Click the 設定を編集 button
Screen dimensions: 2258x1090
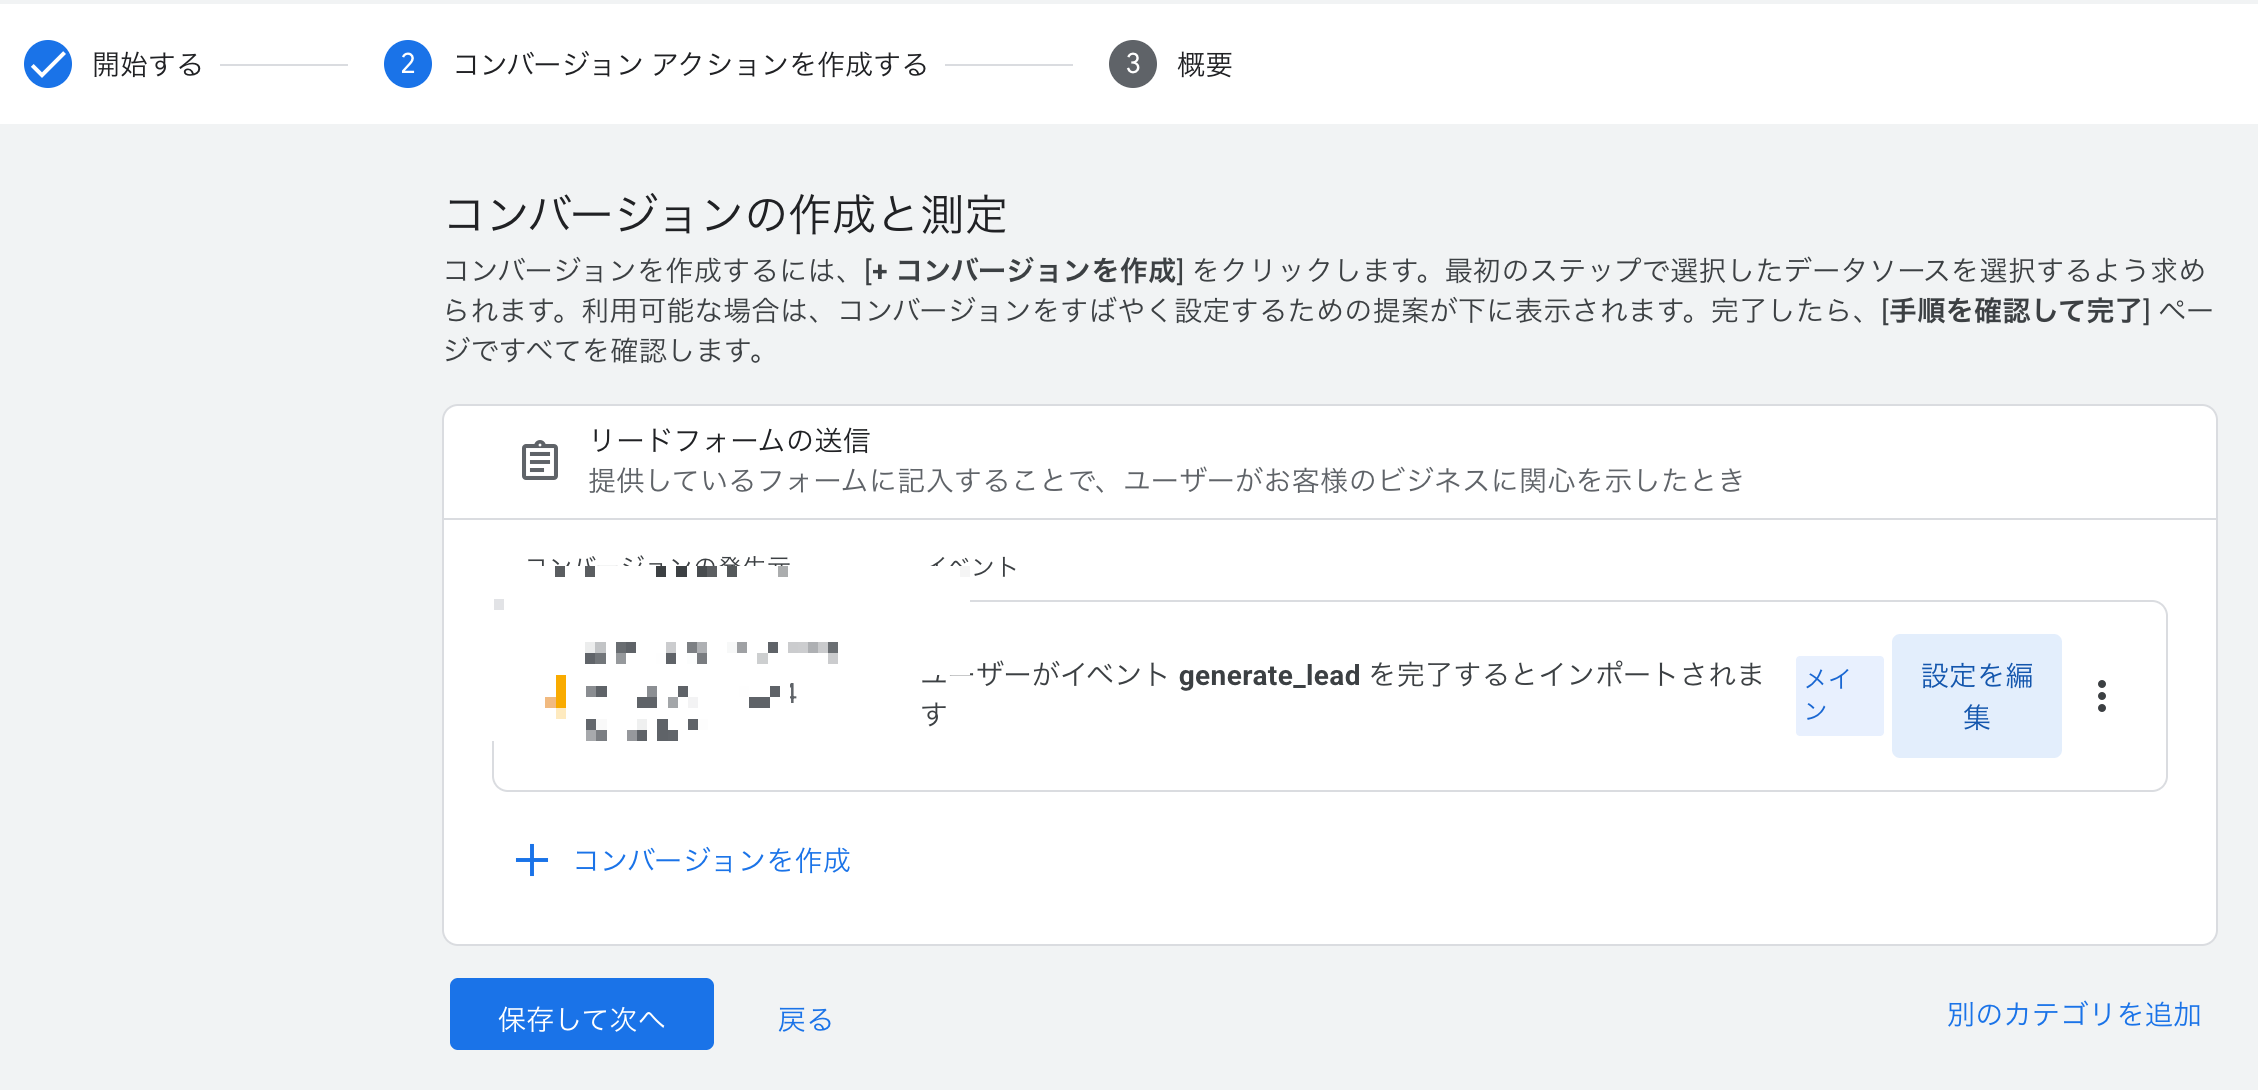[x=1977, y=696]
